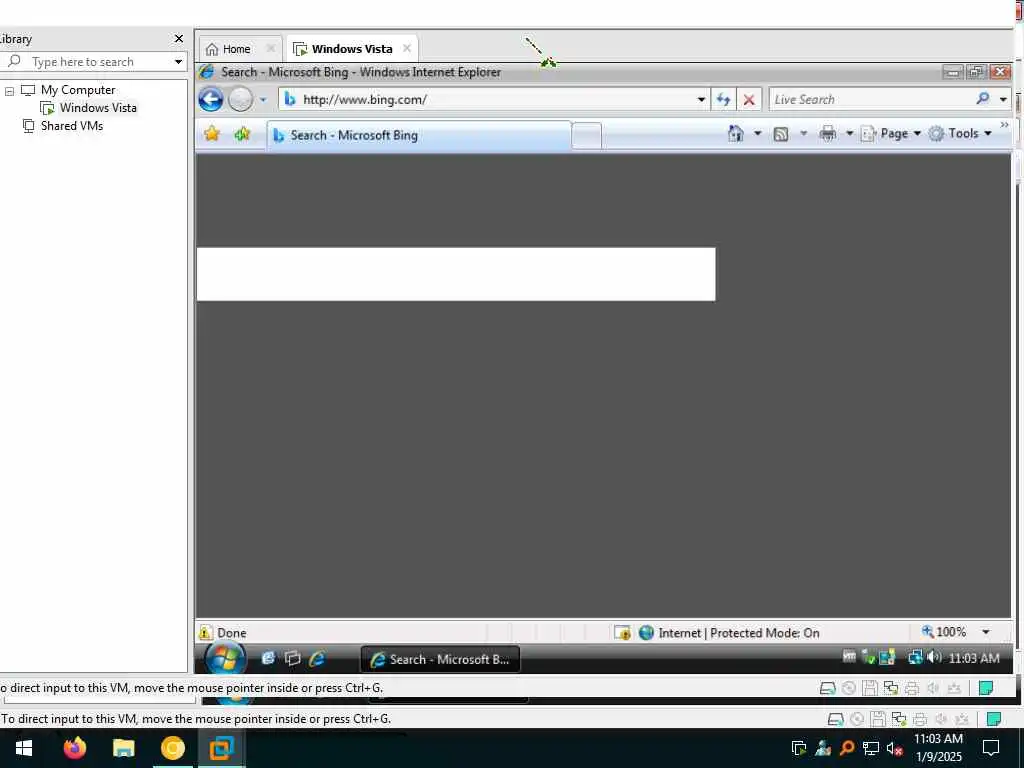This screenshot has width=1024, height=768.
Task: Click the Library 'Type here to search' field
Action: [x=95, y=61]
